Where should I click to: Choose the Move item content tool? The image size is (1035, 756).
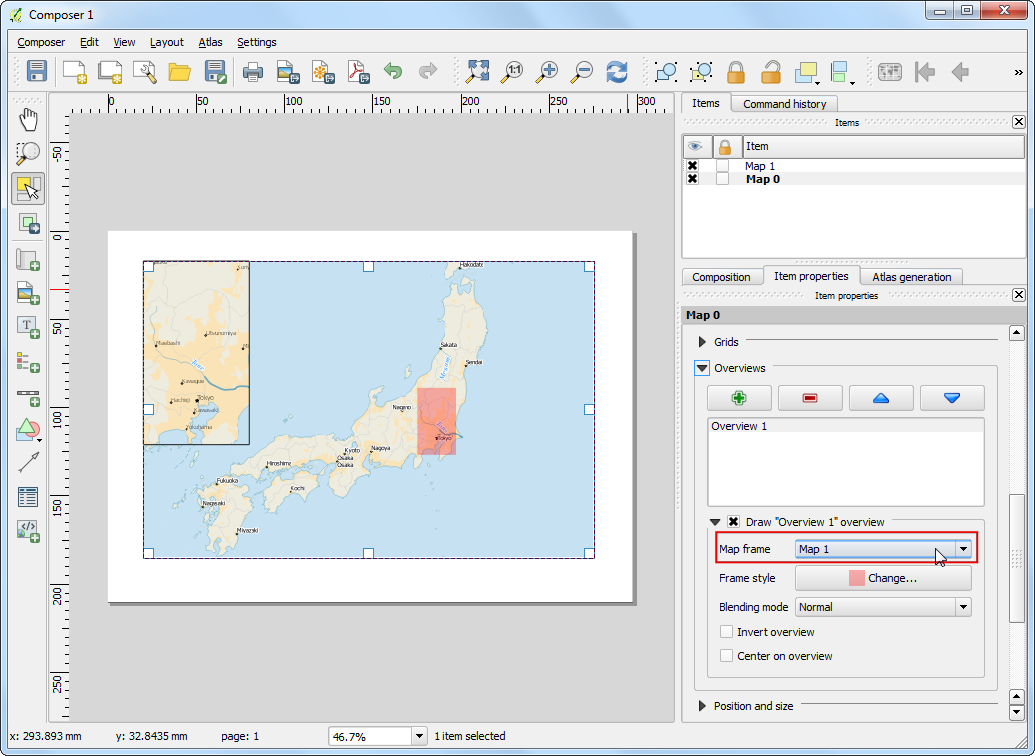(x=28, y=223)
